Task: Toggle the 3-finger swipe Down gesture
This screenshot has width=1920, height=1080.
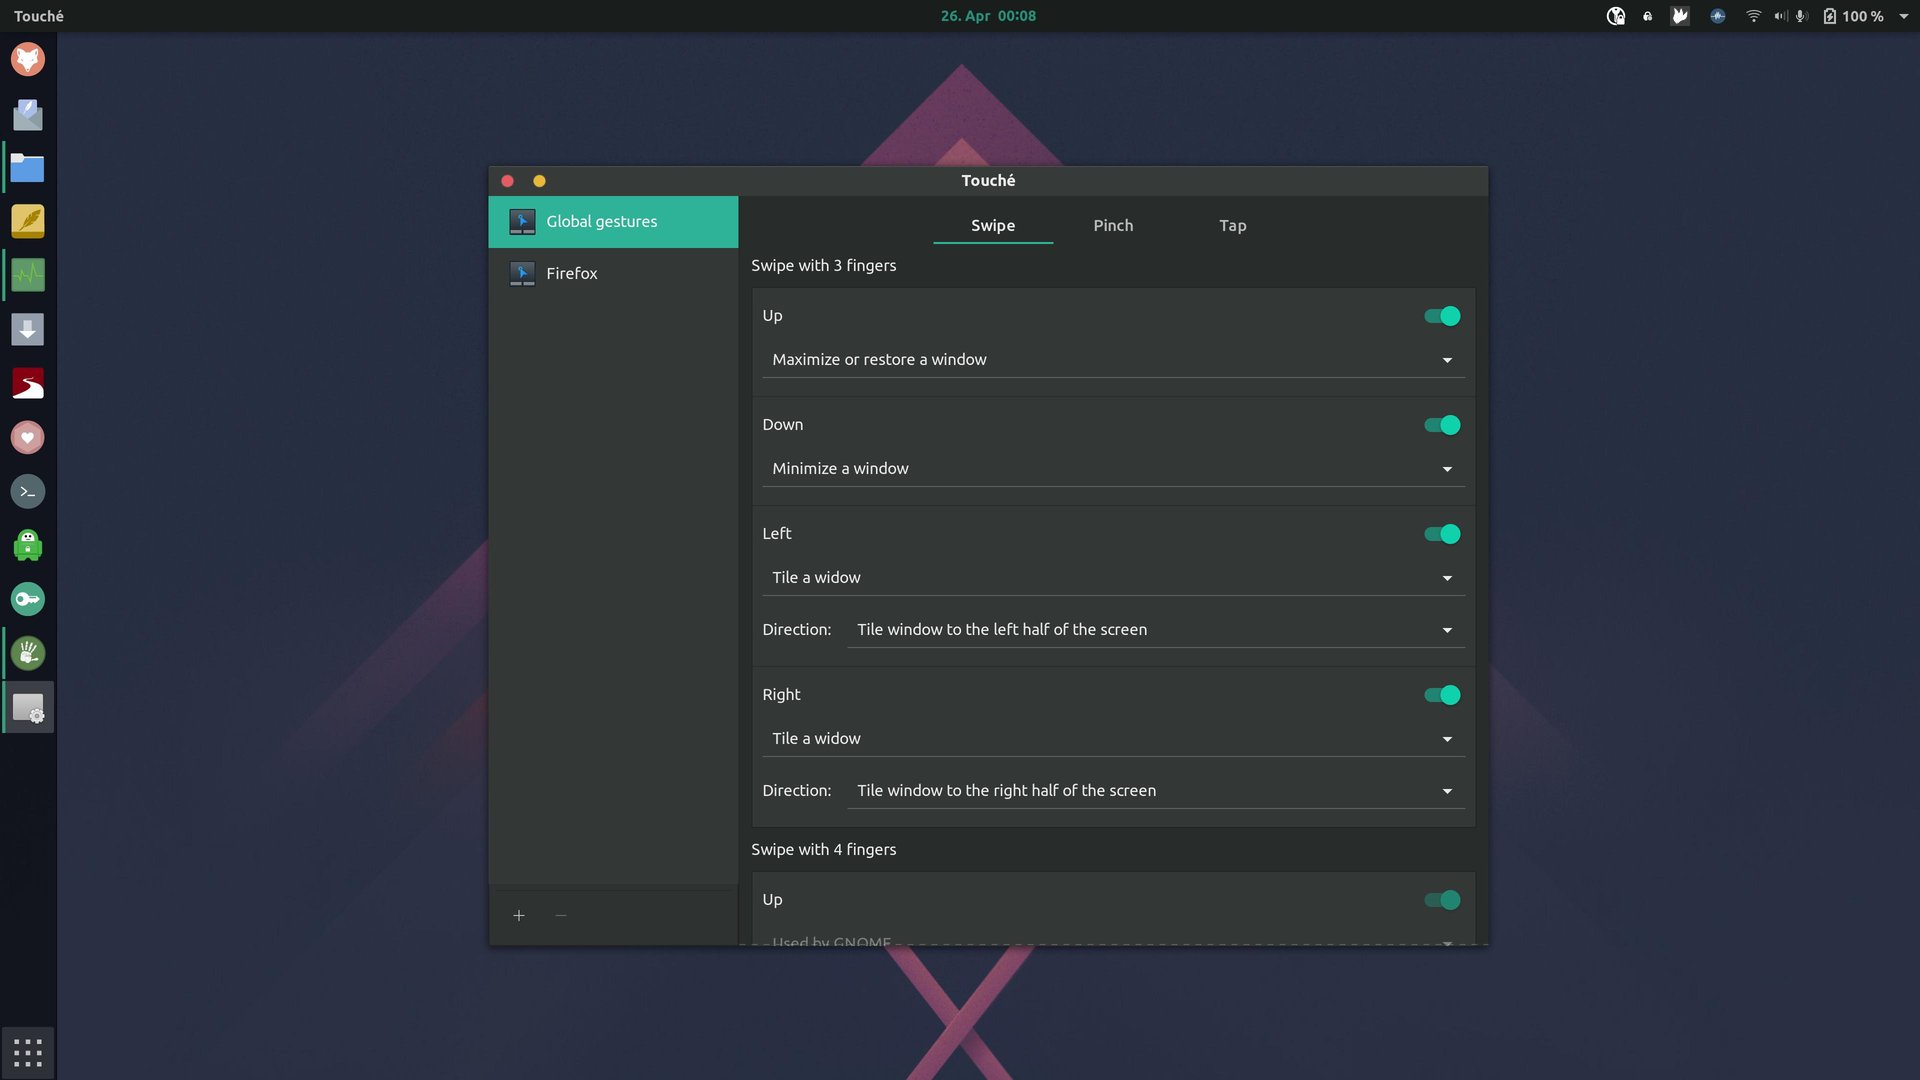Action: (1442, 425)
